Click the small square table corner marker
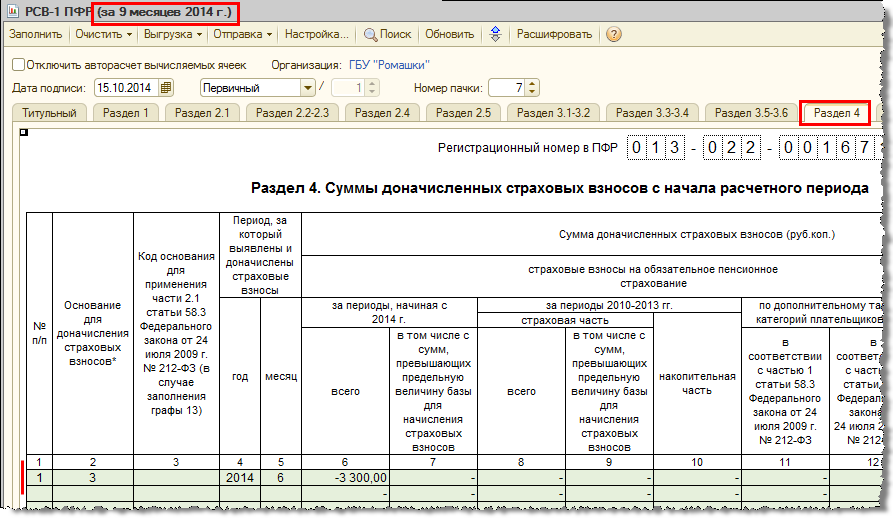Viewport: 893px width, 518px height. coord(24,132)
